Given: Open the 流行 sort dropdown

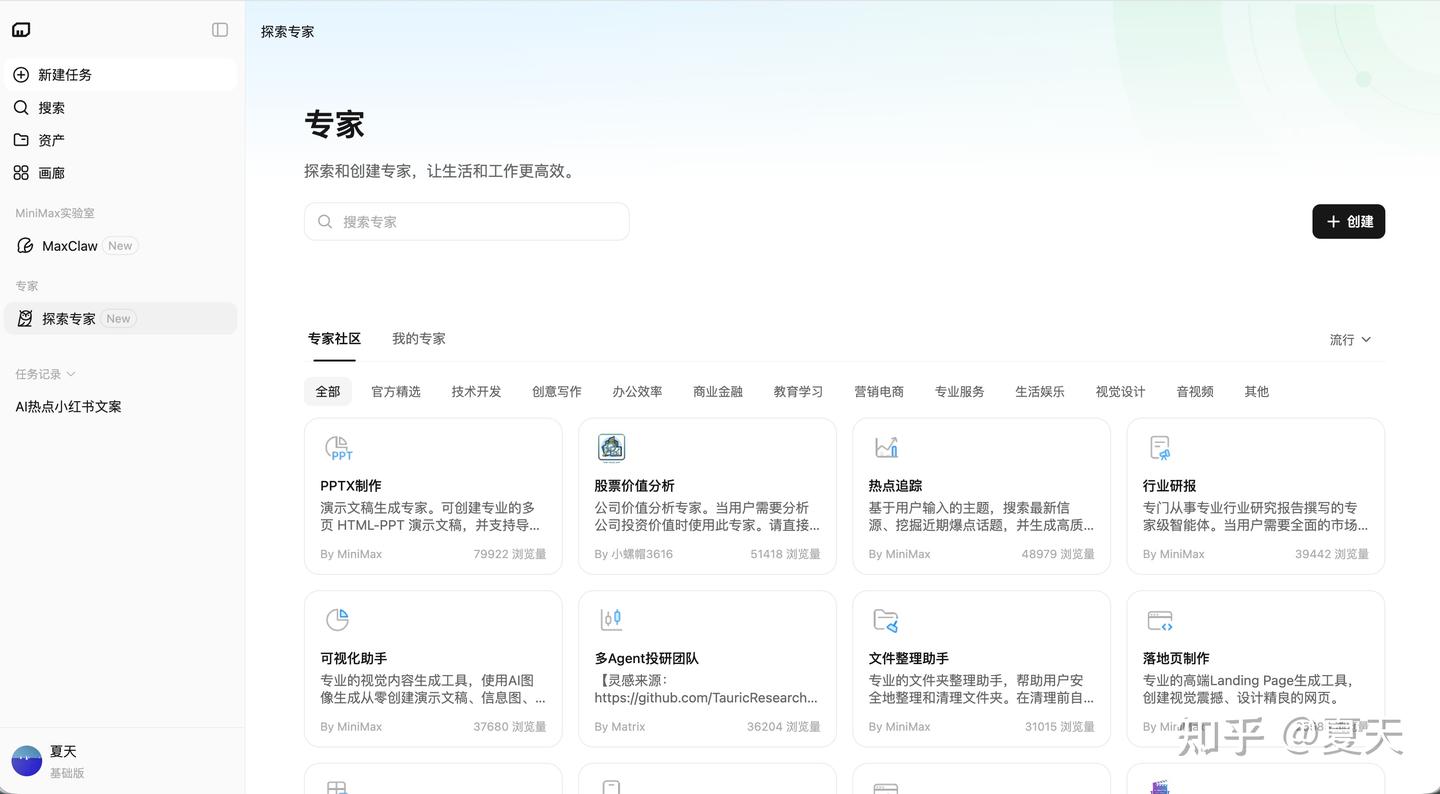Looking at the screenshot, I should (x=1350, y=340).
